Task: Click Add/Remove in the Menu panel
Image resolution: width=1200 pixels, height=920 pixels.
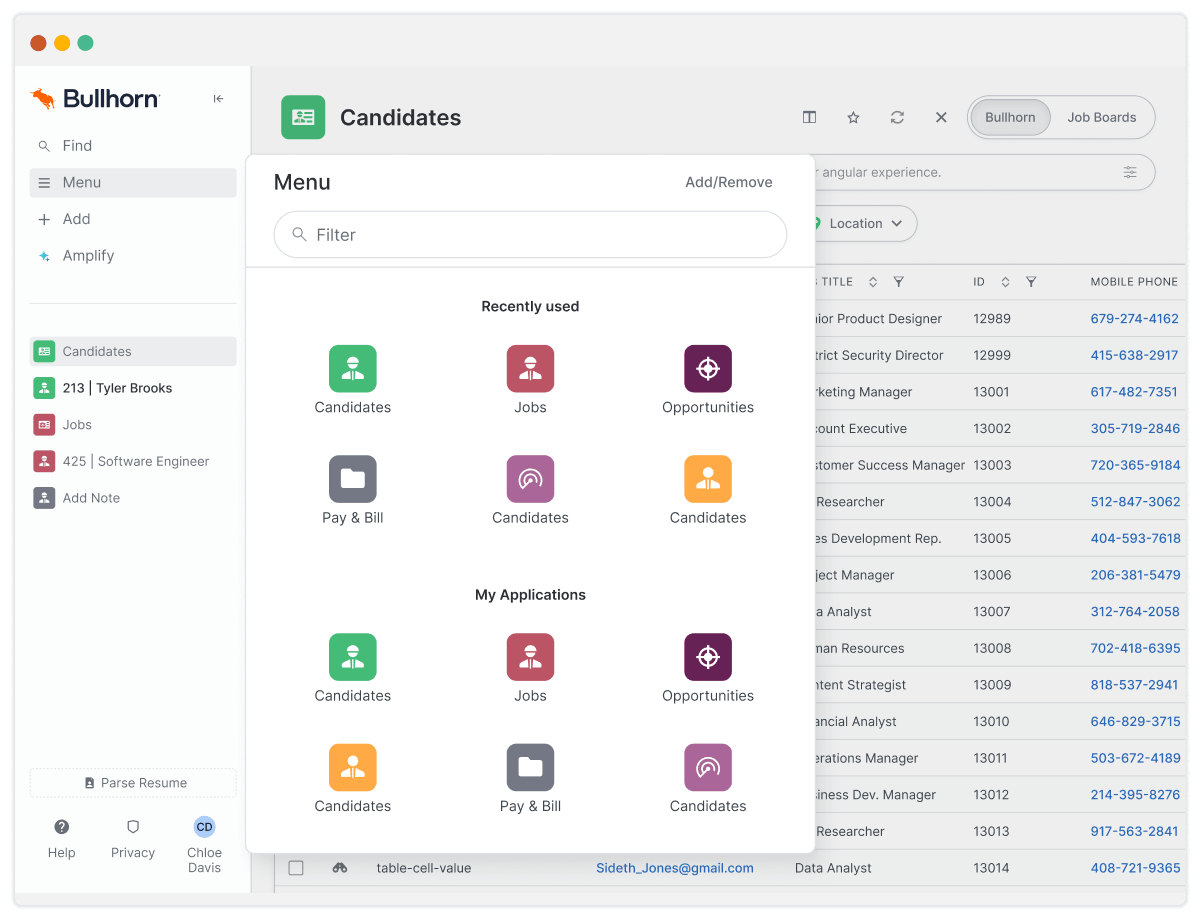Action: click(729, 182)
